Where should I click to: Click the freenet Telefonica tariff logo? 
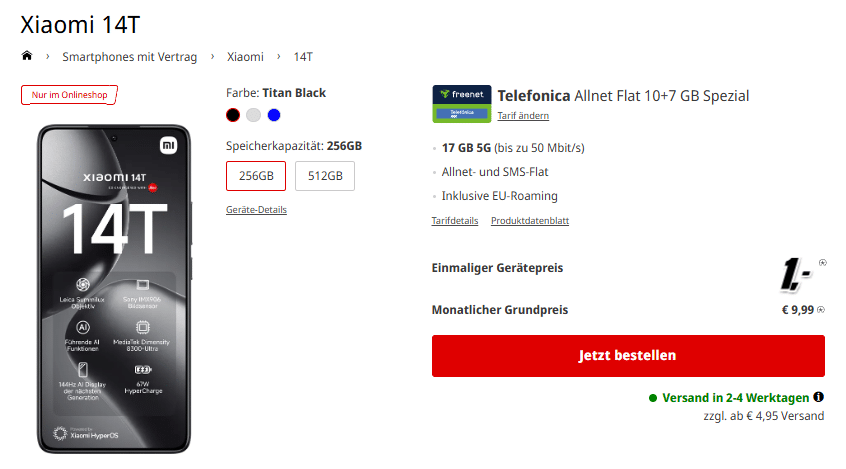(x=462, y=104)
